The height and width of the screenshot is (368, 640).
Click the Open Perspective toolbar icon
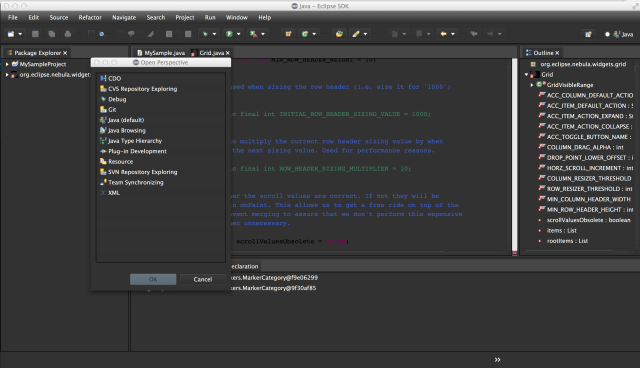pyautogui.click(x=588, y=34)
